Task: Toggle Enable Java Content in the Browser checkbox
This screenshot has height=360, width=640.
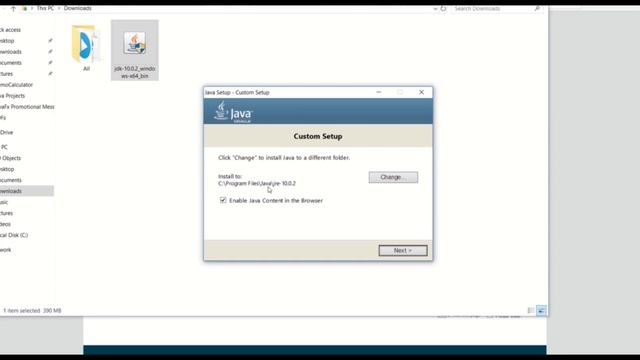Action: pos(223,200)
